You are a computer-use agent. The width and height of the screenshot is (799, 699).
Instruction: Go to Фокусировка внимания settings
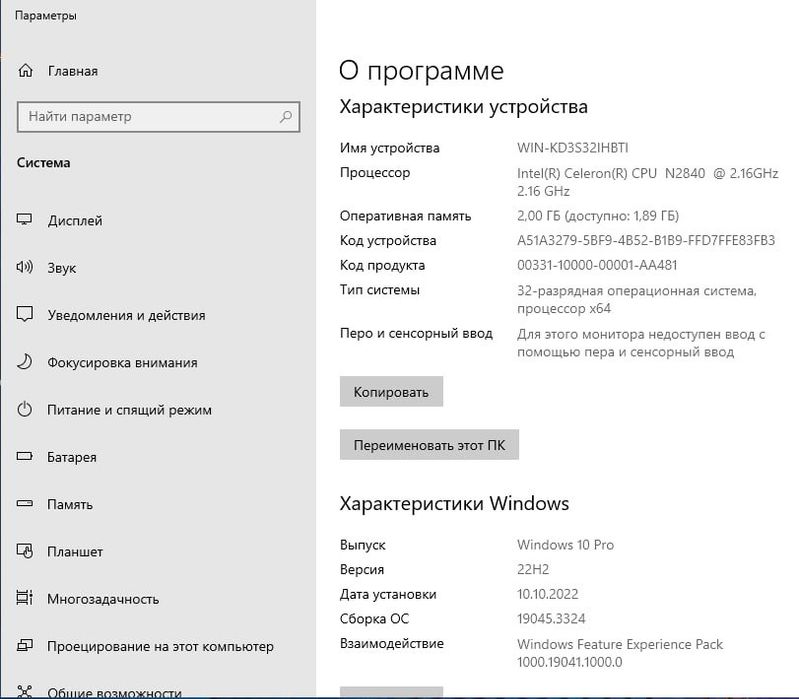tap(122, 362)
